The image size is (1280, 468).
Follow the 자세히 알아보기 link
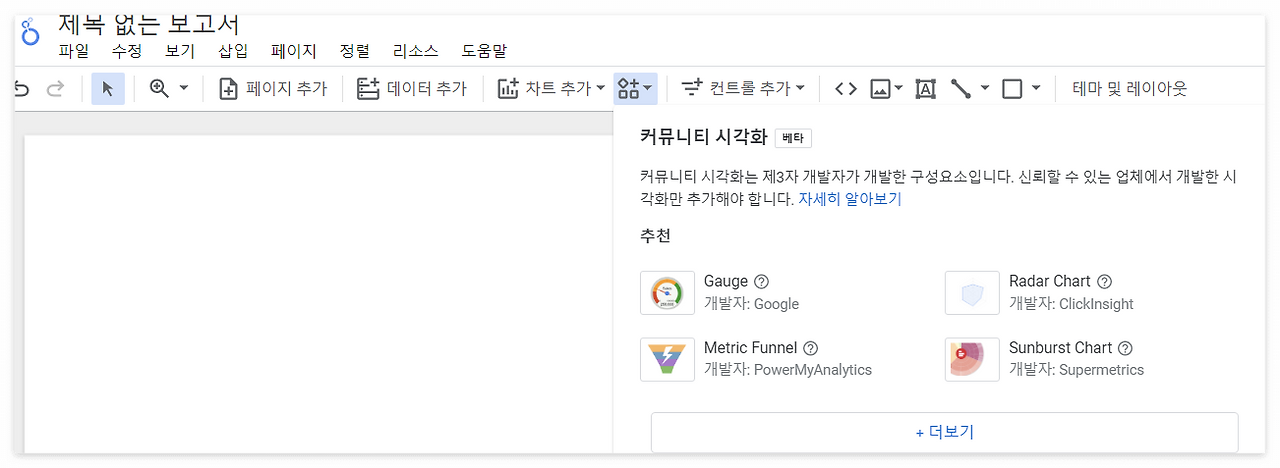point(850,199)
